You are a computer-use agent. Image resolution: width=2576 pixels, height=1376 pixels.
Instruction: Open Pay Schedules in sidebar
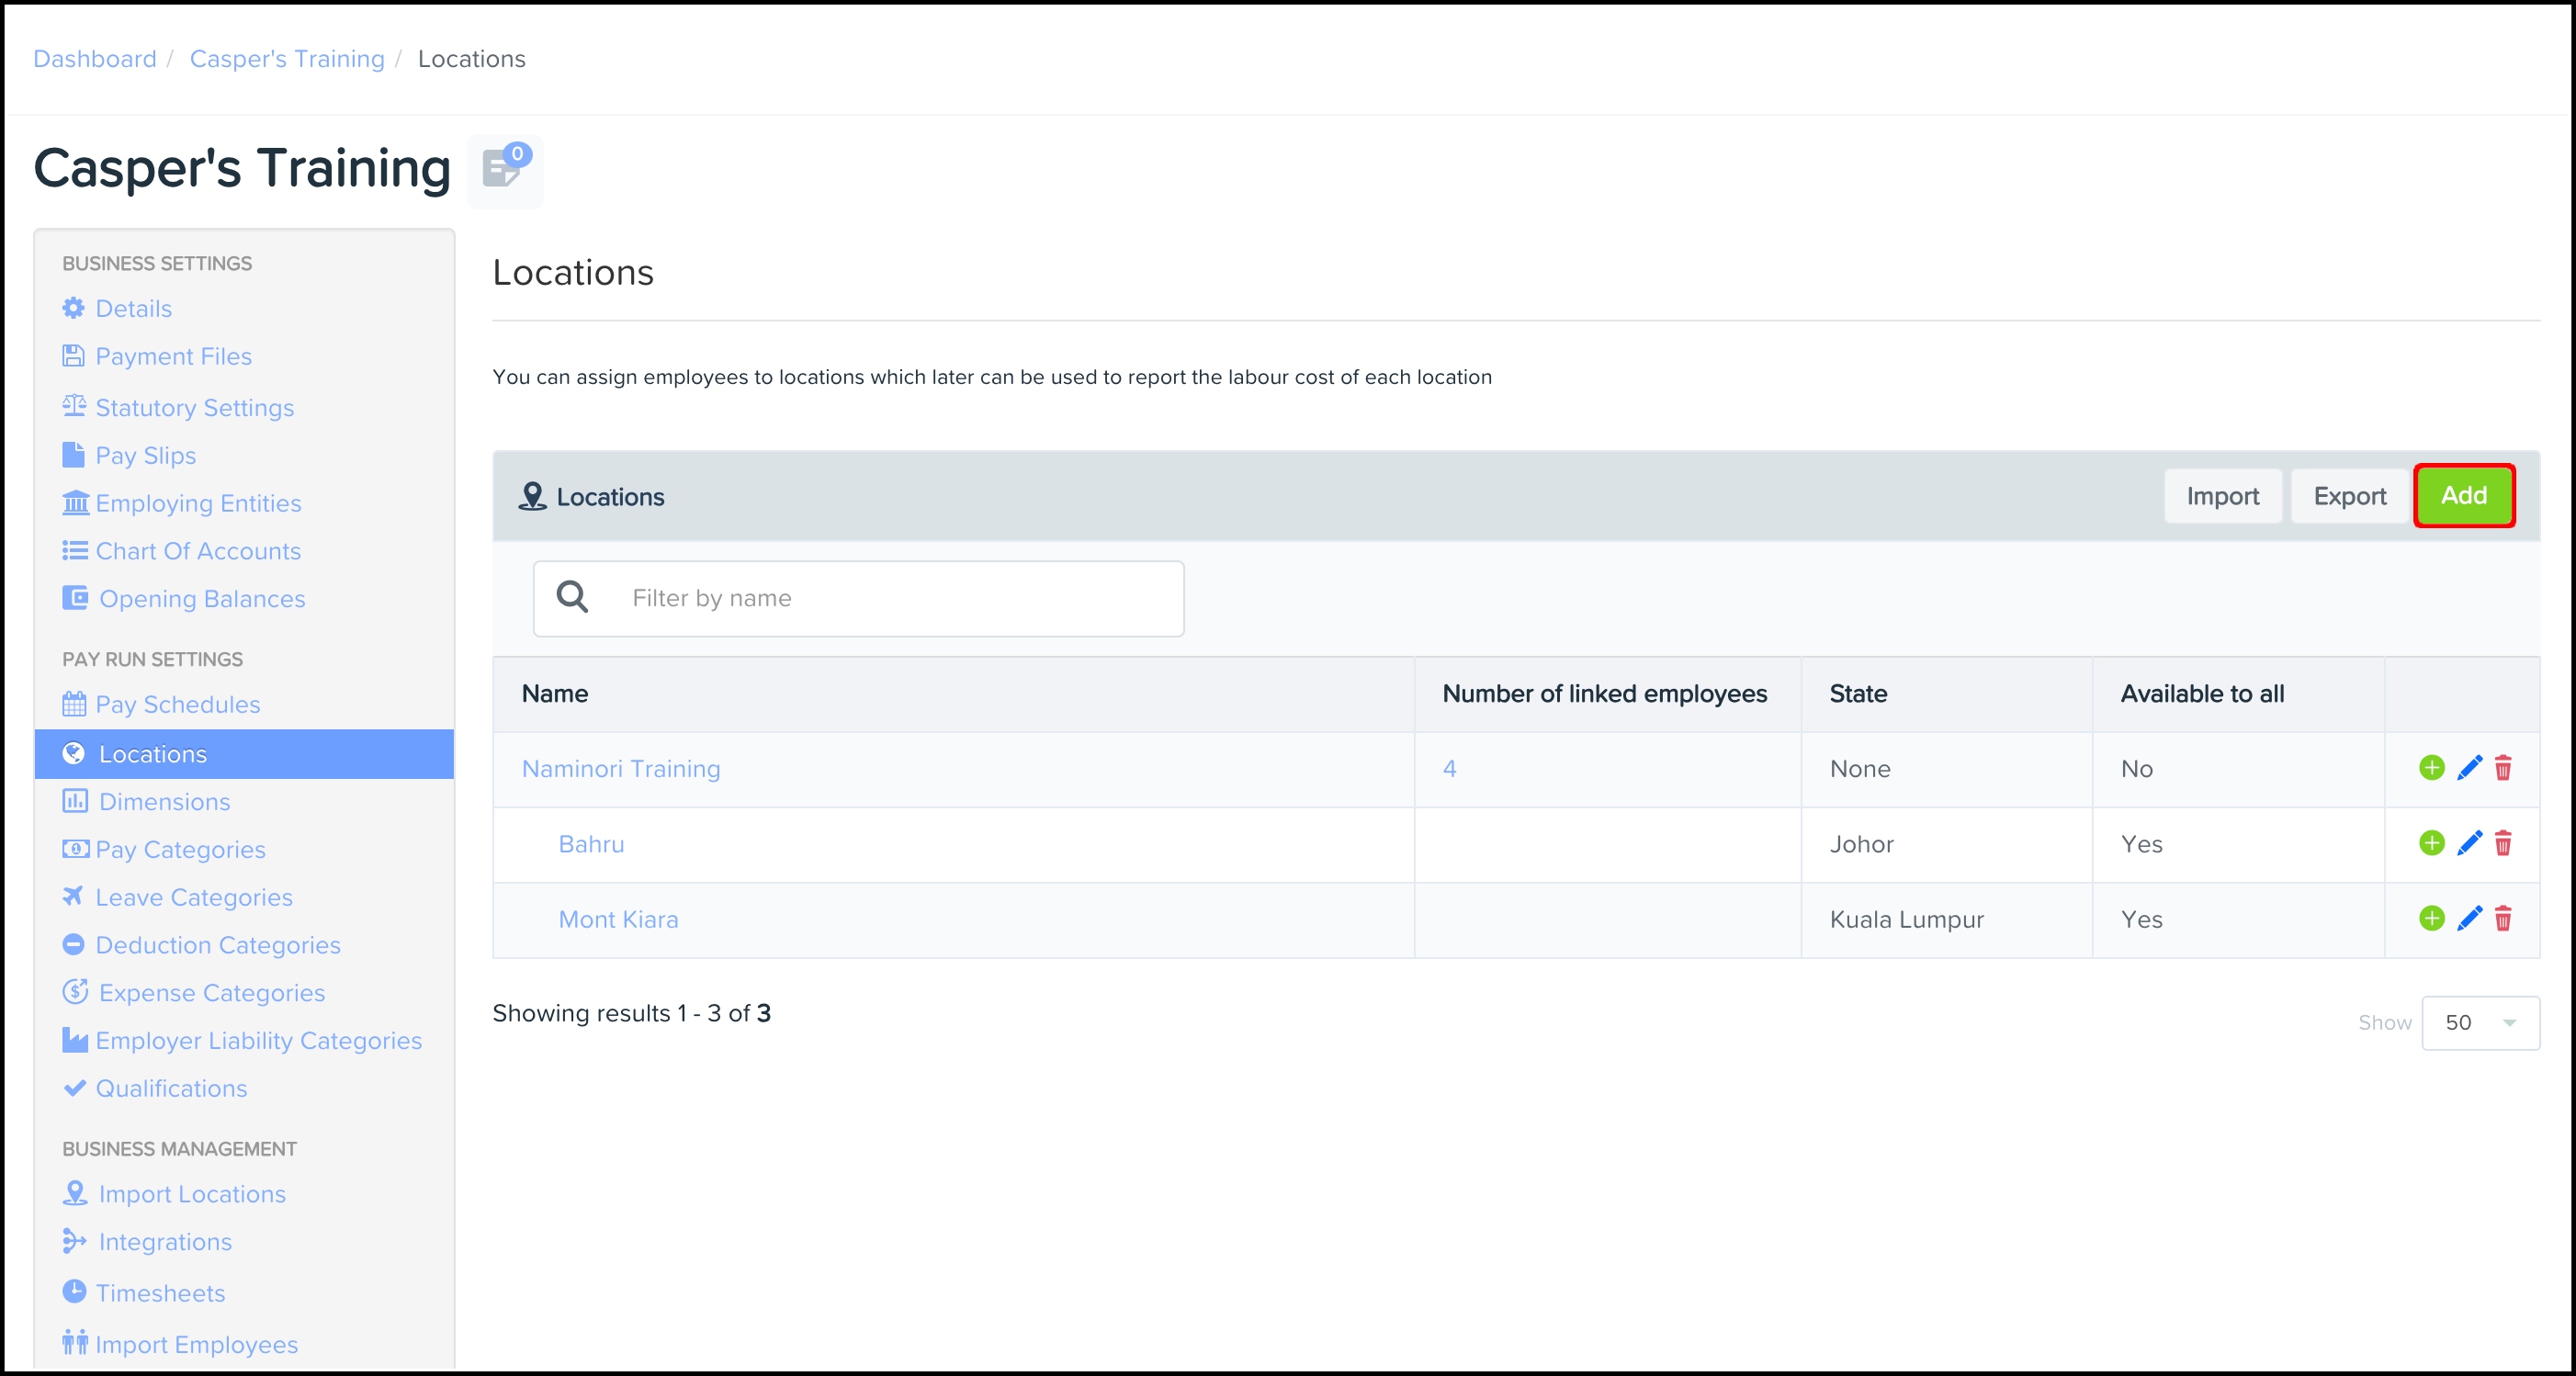(x=177, y=704)
